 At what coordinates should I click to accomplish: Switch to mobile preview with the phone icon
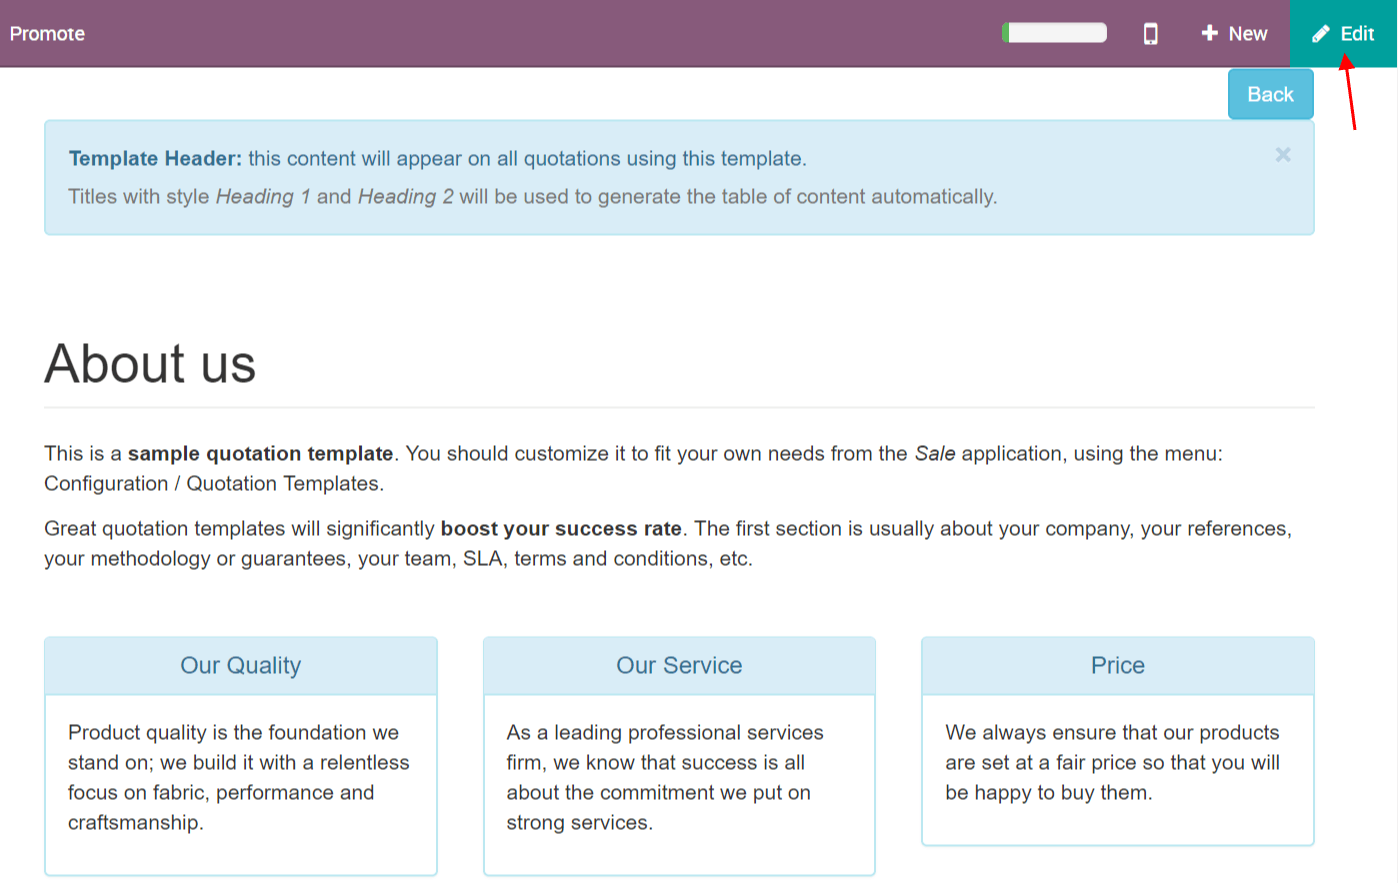(1150, 34)
